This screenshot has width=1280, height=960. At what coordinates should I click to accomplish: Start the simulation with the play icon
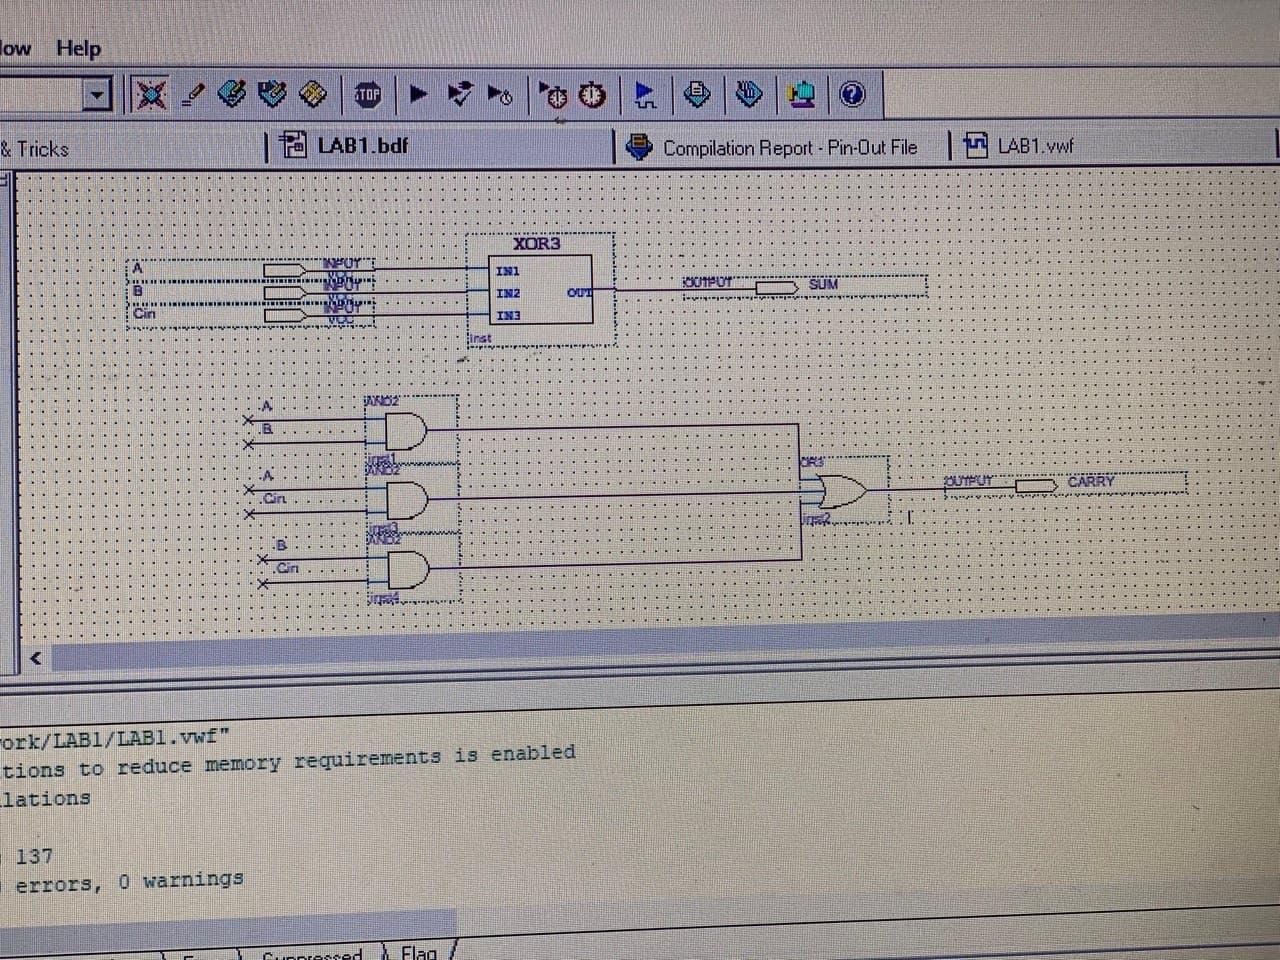[x=418, y=94]
